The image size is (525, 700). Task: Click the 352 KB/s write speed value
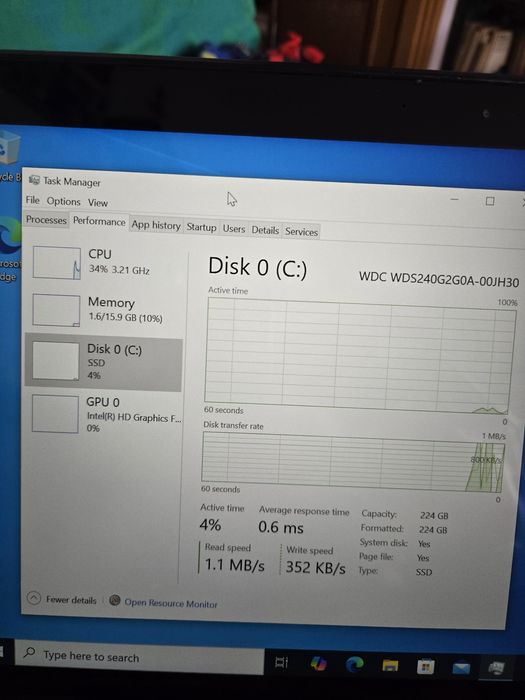[316, 567]
